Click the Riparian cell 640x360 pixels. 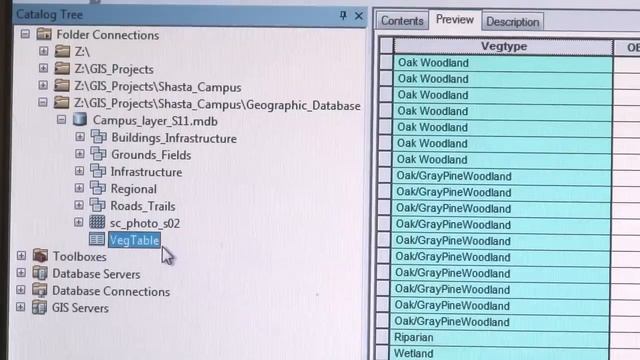tap(500, 338)
